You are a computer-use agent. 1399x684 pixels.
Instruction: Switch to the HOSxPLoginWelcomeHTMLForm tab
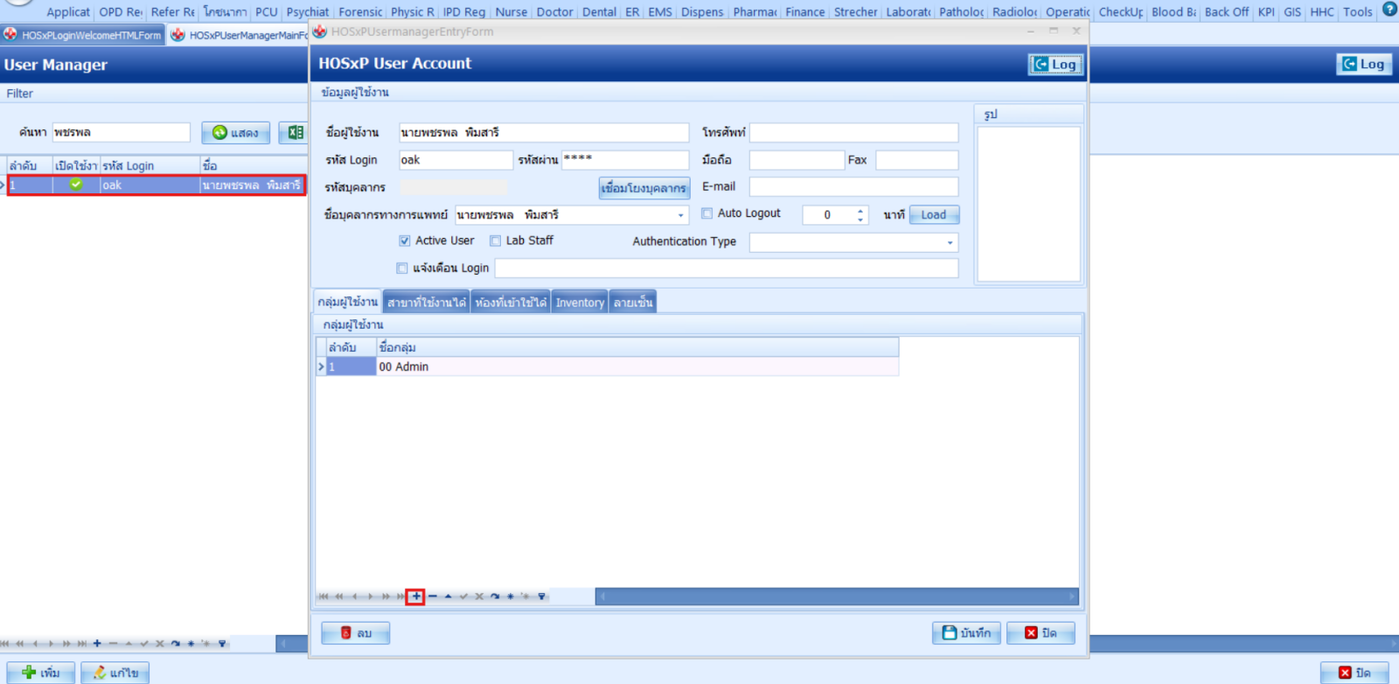(82, 35)
